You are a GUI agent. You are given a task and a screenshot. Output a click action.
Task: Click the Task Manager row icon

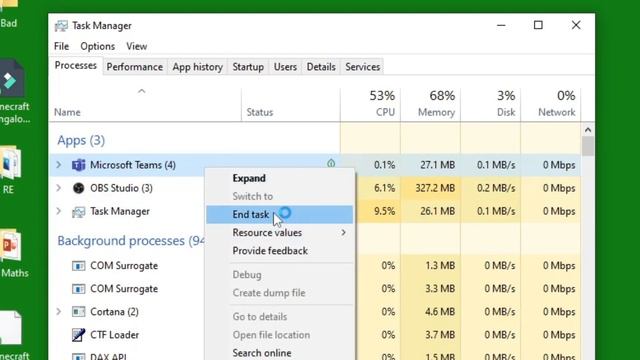tap(78, 212)
